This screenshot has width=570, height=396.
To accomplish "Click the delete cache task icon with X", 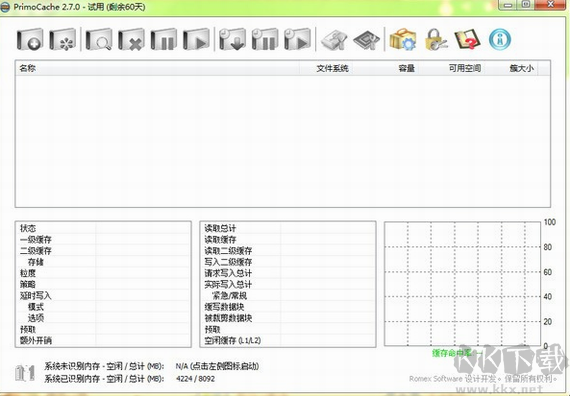I will point(131,39).
